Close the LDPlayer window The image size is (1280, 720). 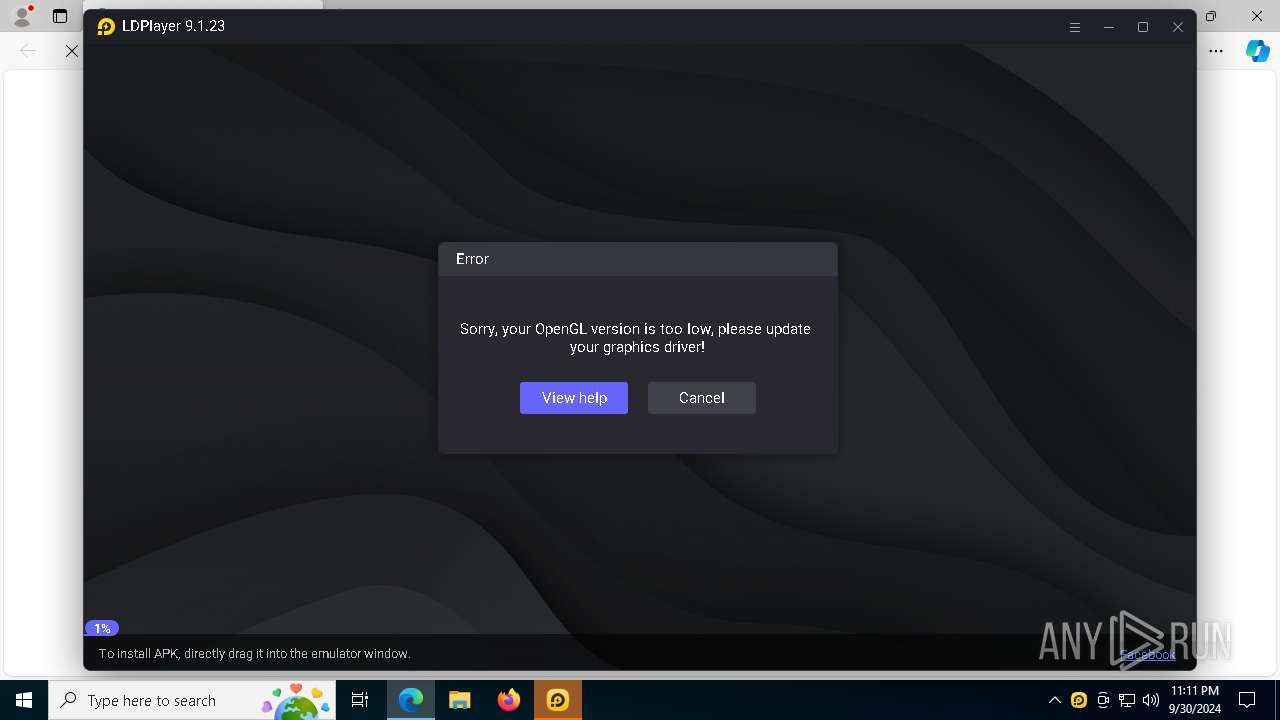pyautogui.click(x=1178, y=28)
